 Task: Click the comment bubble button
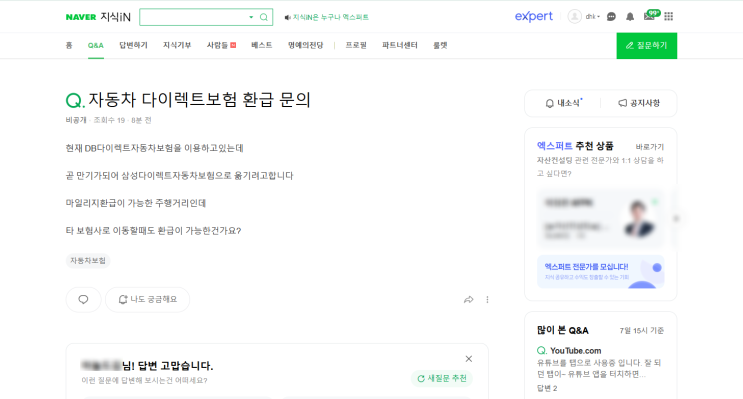click(83, 299)
